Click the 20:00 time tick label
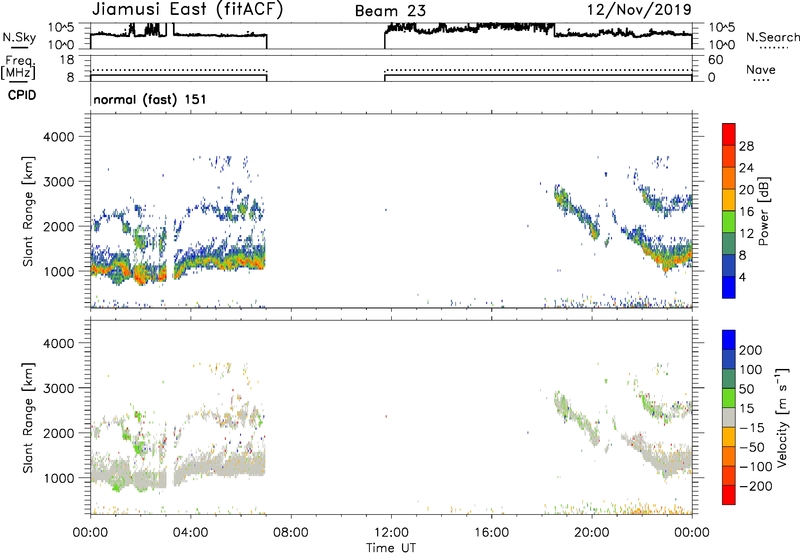Image resolution: width=800 pixels, height=554 pixels. tap(591, 533)
